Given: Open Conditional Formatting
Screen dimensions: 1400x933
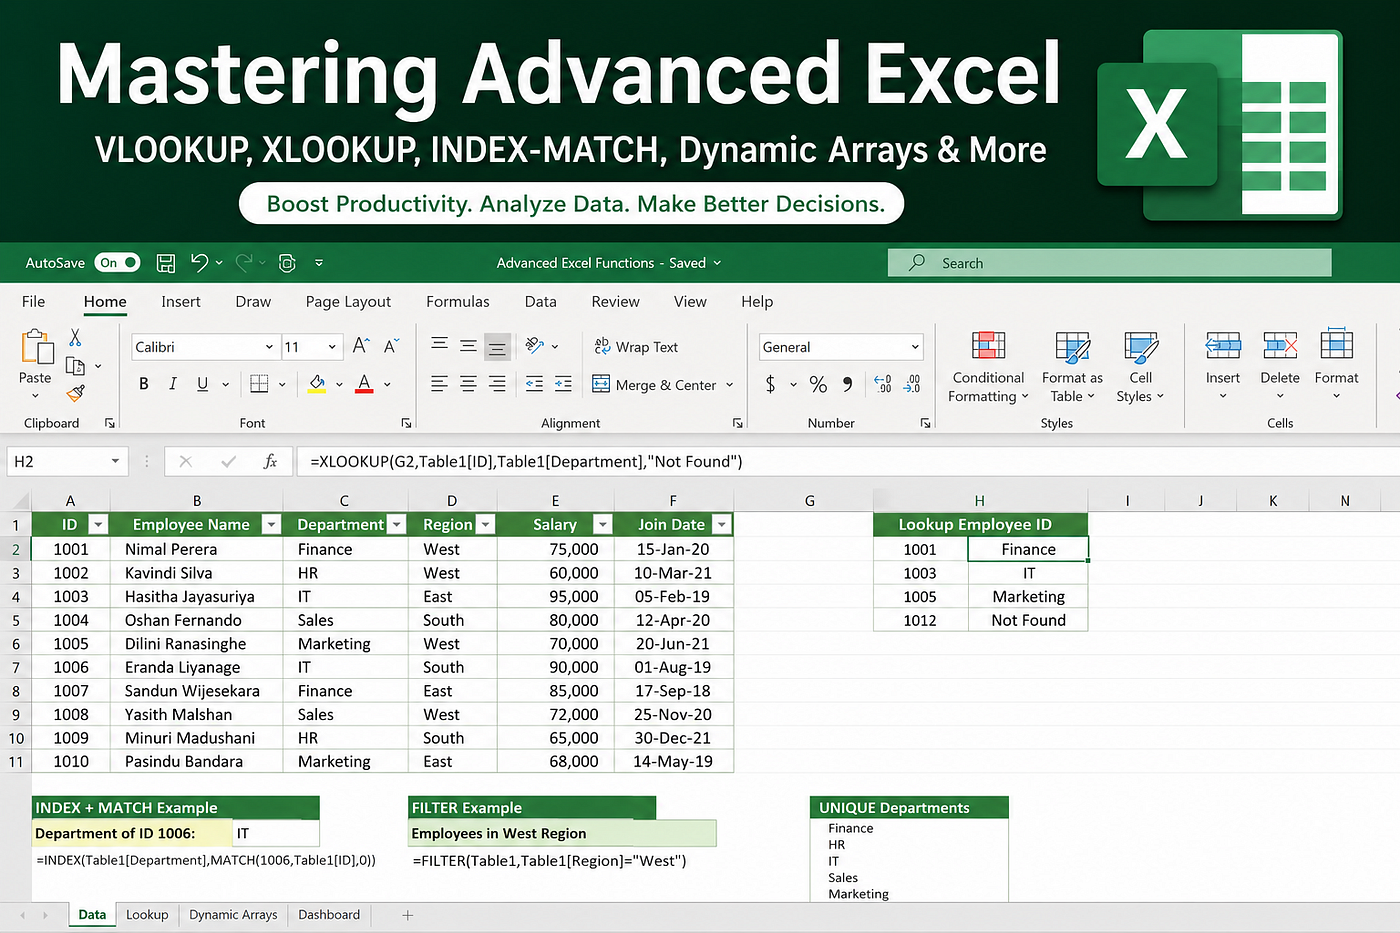Looking at the screenshot, I should point(988,368).
